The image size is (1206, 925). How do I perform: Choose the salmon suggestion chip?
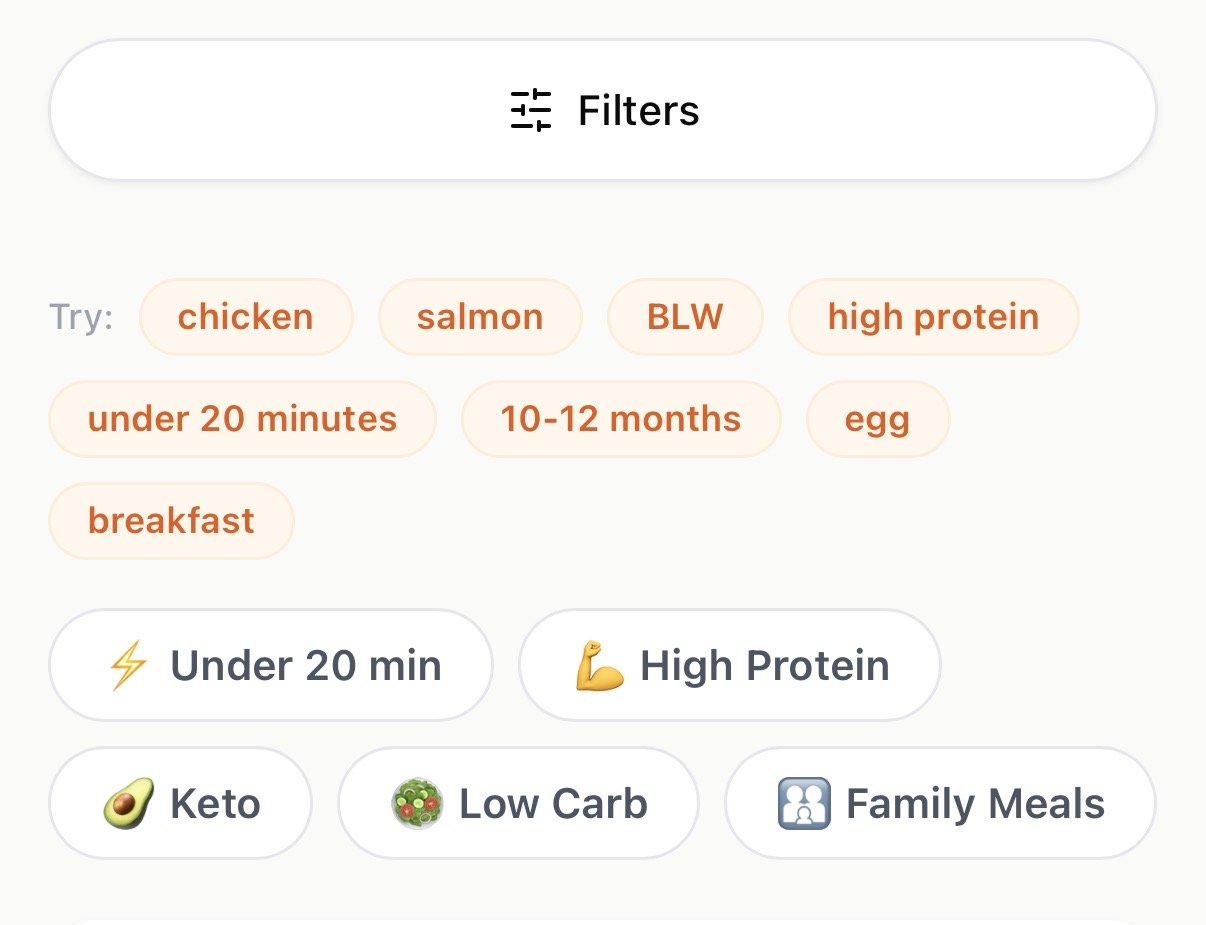point(480,317)
